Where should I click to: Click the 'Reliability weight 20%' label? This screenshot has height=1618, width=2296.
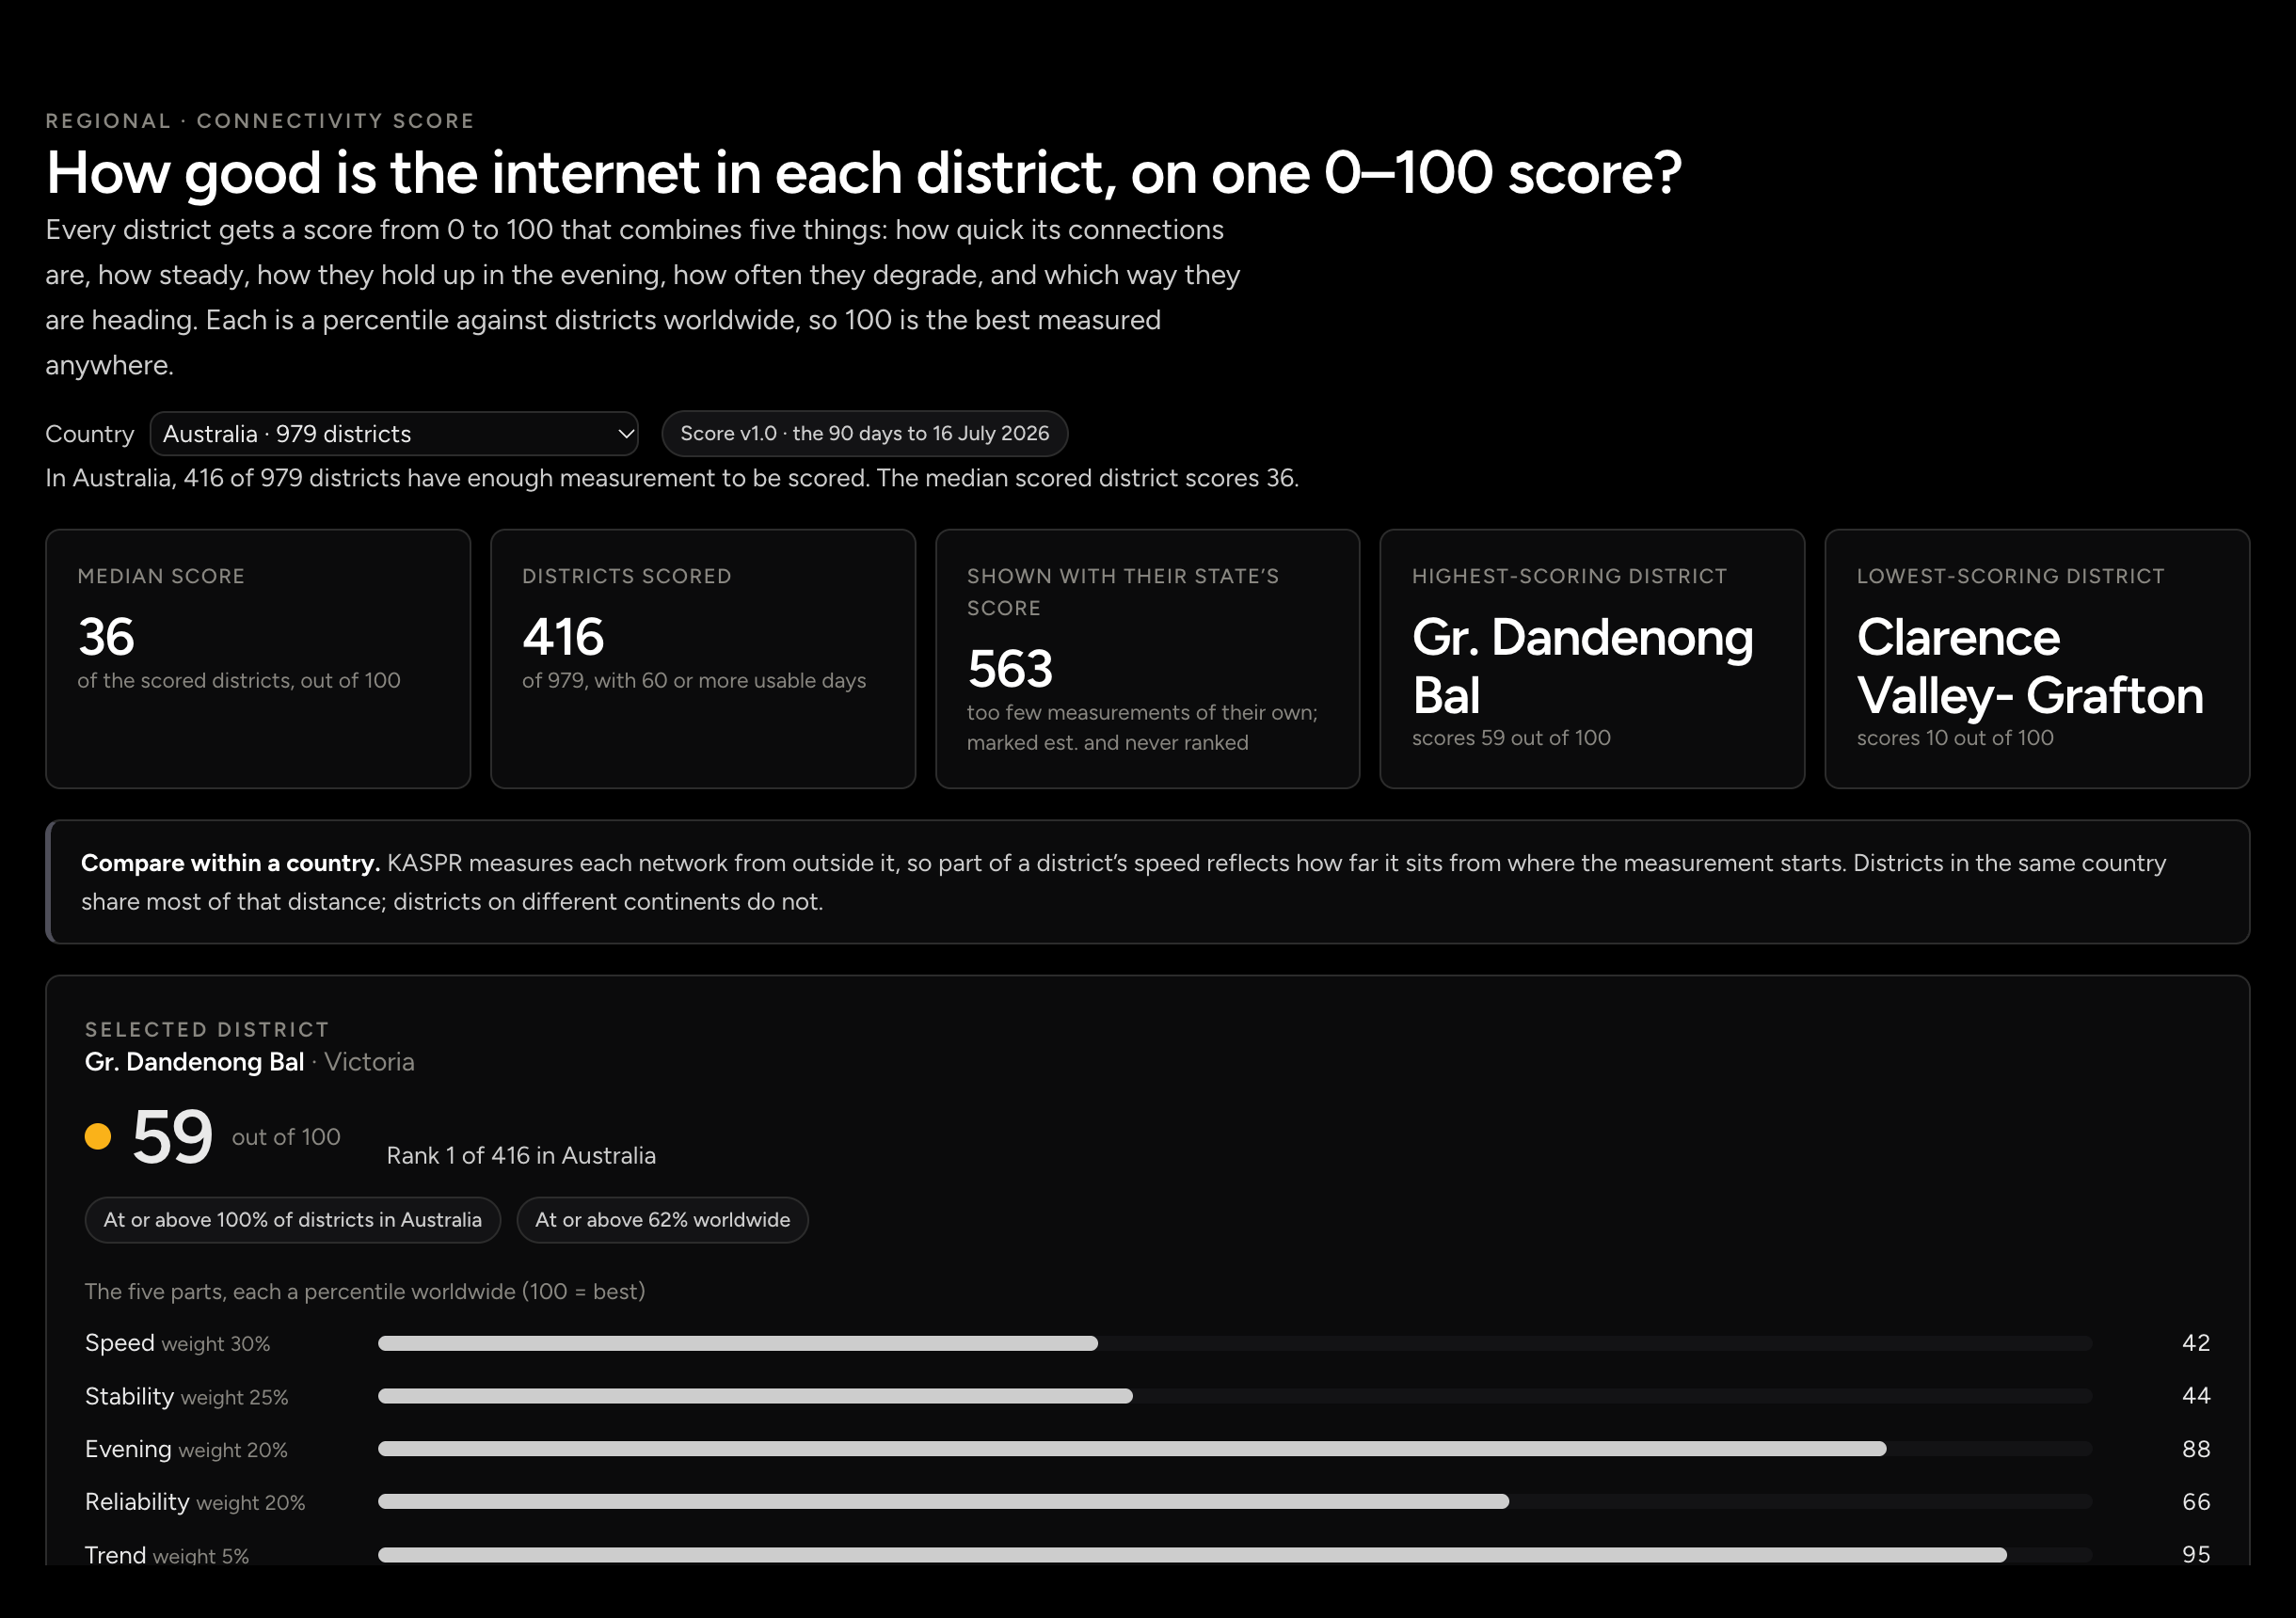click(x=195, y=1502)
